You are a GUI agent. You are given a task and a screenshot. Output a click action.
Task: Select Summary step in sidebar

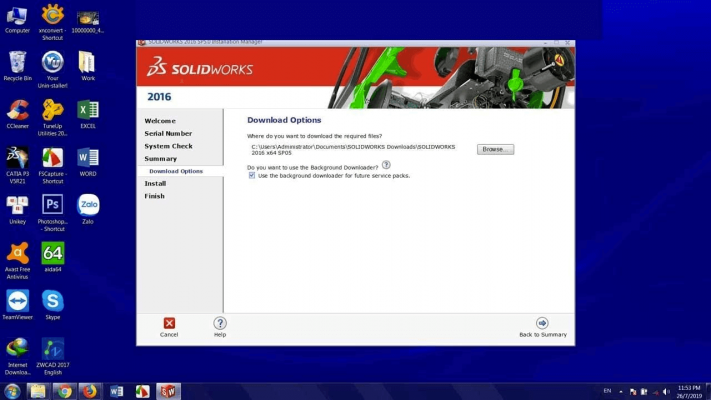[x=160, y=158]
